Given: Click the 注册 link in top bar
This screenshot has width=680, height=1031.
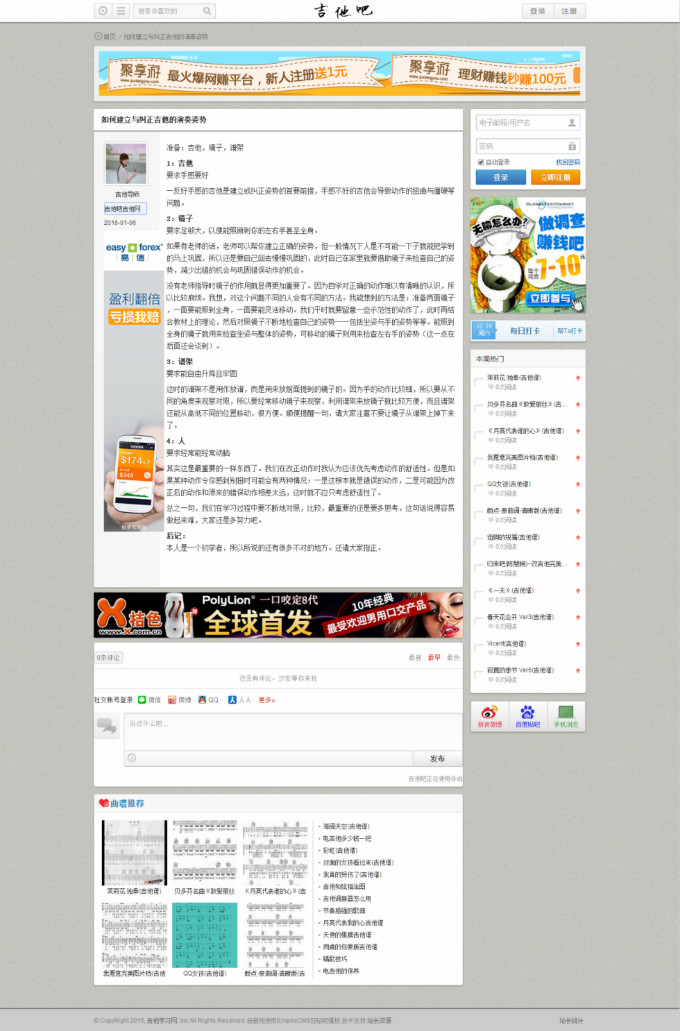Looking at the screenshot, I should tap(569, 11).
